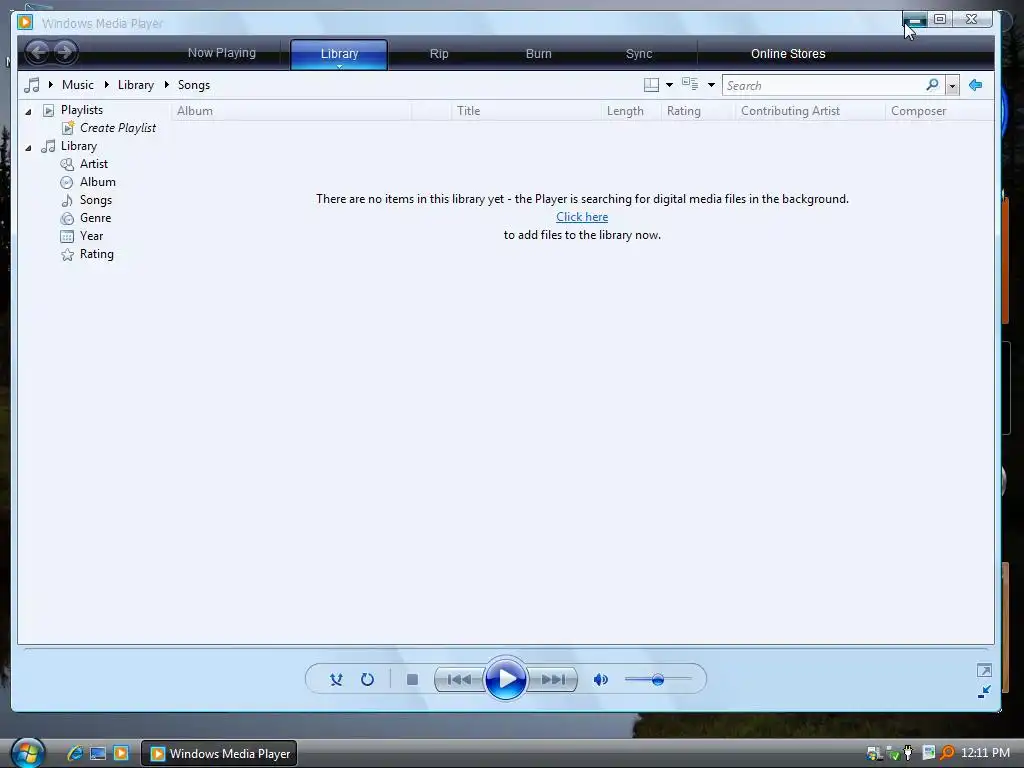Open the Year view in sidebar
This screenshot has width=1024, height=768.
tap(91, 236)
